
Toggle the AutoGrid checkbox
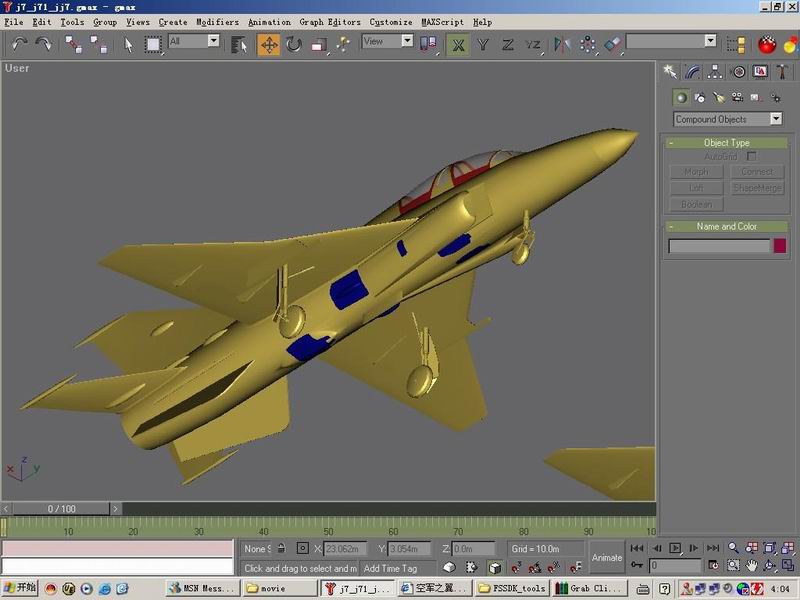point(752,157)
